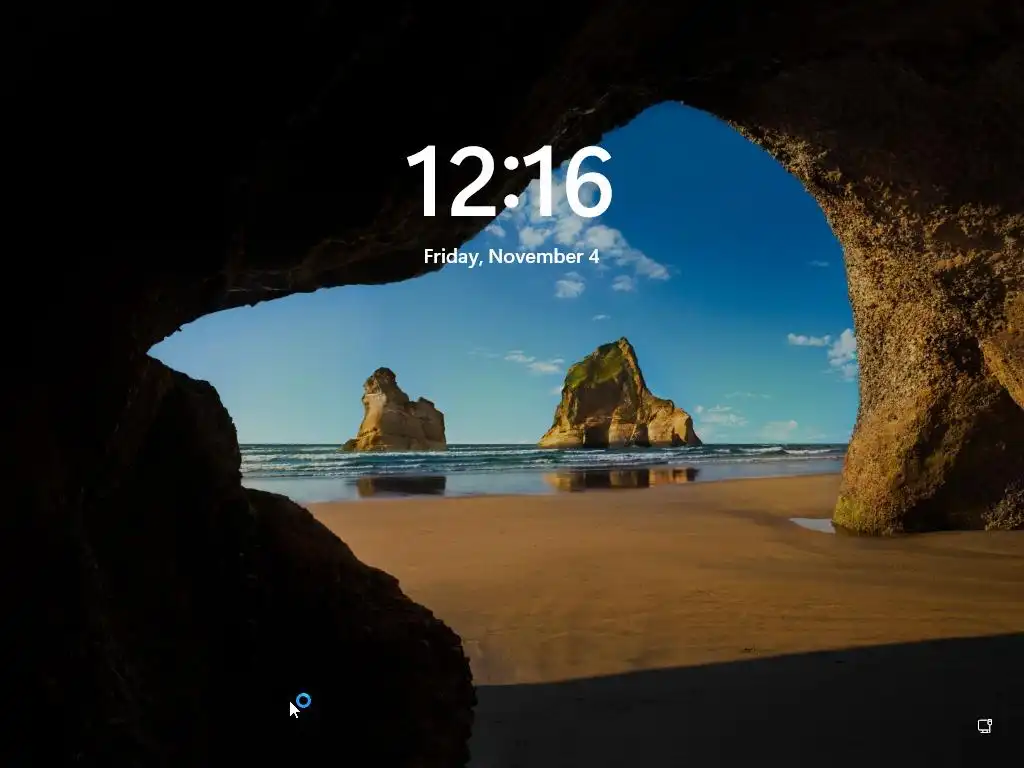Click the 12:16 lock screen clock
The image size is (1024, 768).
pos(509,181)
